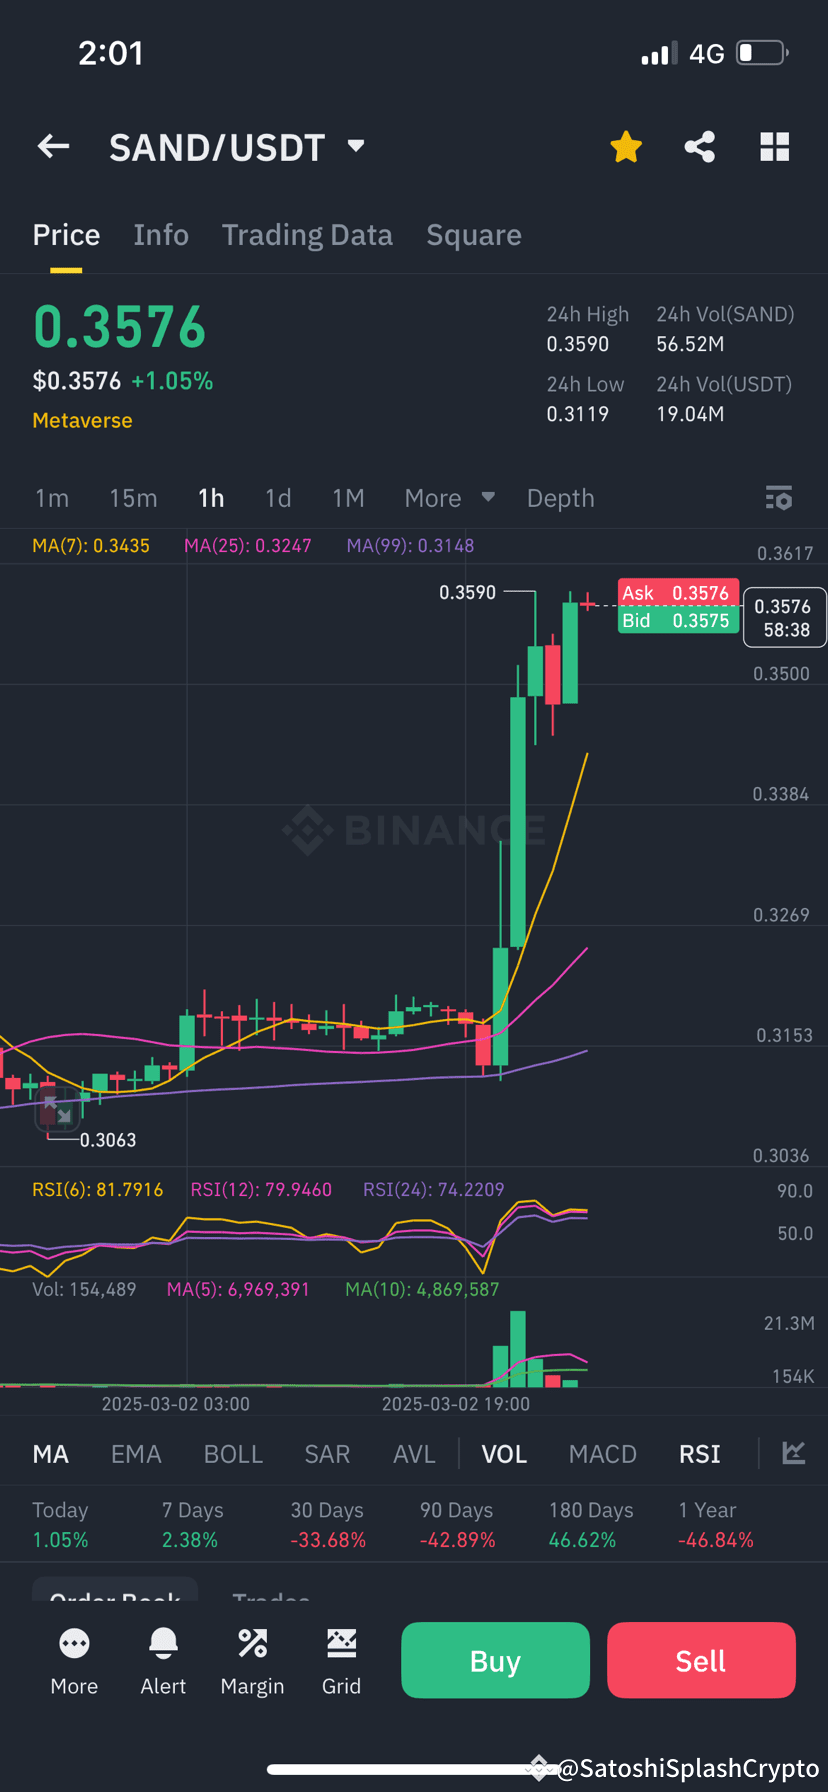Tap the RSI(12): 79.9460 legend
This screenshot has width=828, height=1792.
pyautogui.click(x=261, y=1190)
